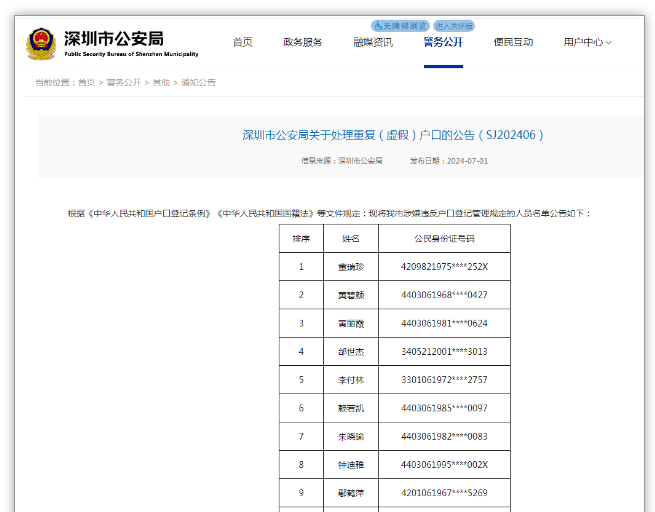Click ID number 4403061982****0083
Viewport: 655px width, 512px height.
pyautogui.click(x=444, y=436)
